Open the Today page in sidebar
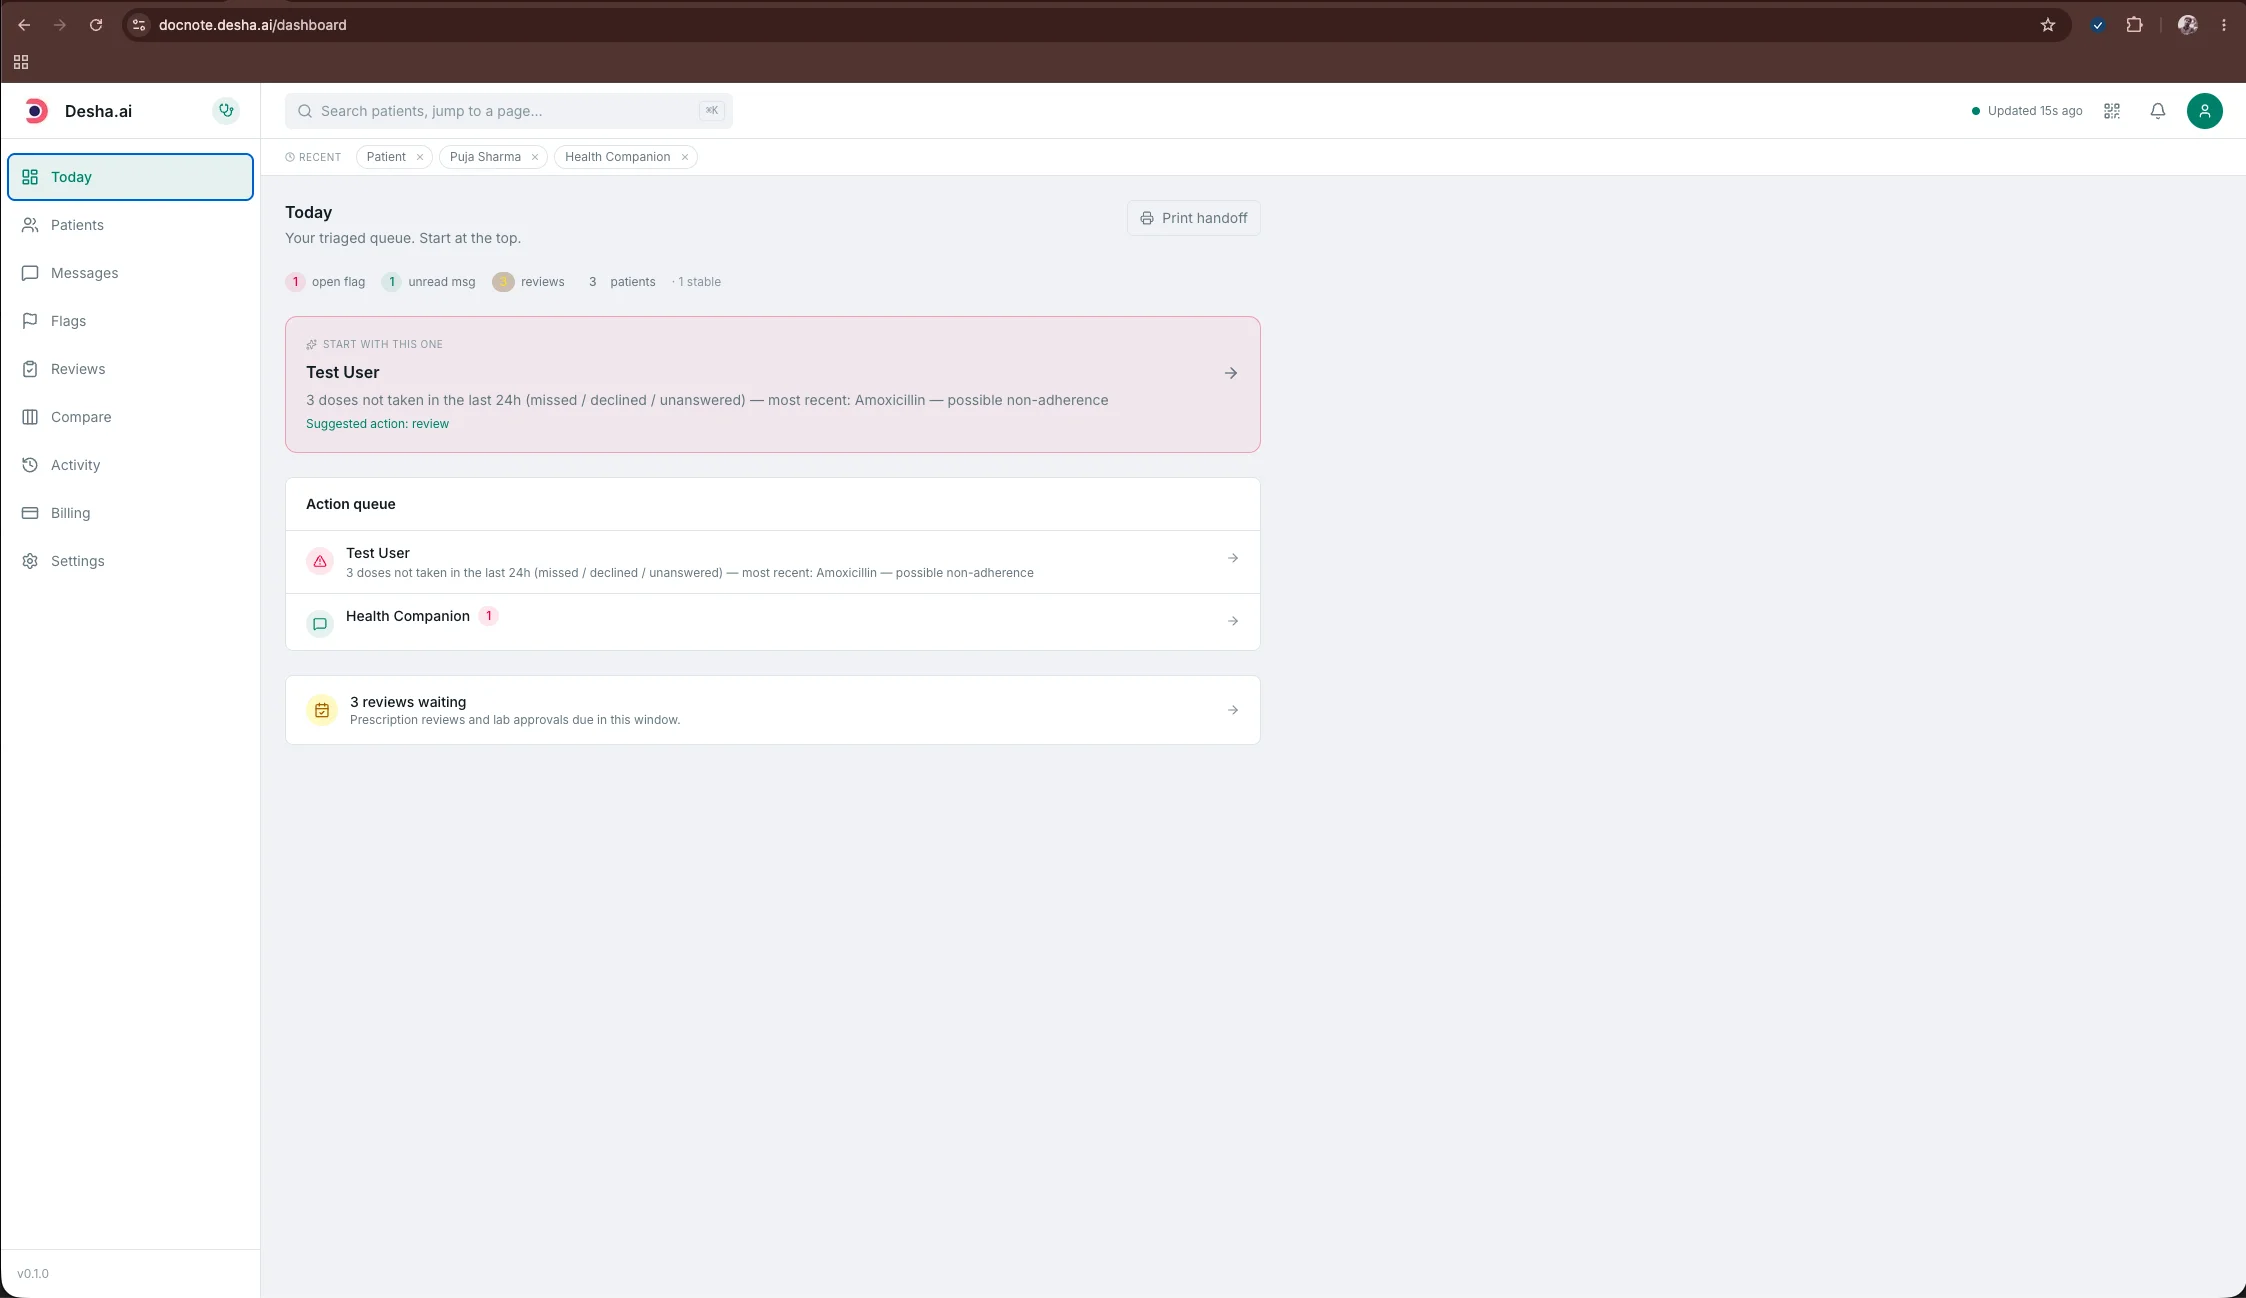The width and height of the screenshot is (2246, 1298). tap(130, 177)
